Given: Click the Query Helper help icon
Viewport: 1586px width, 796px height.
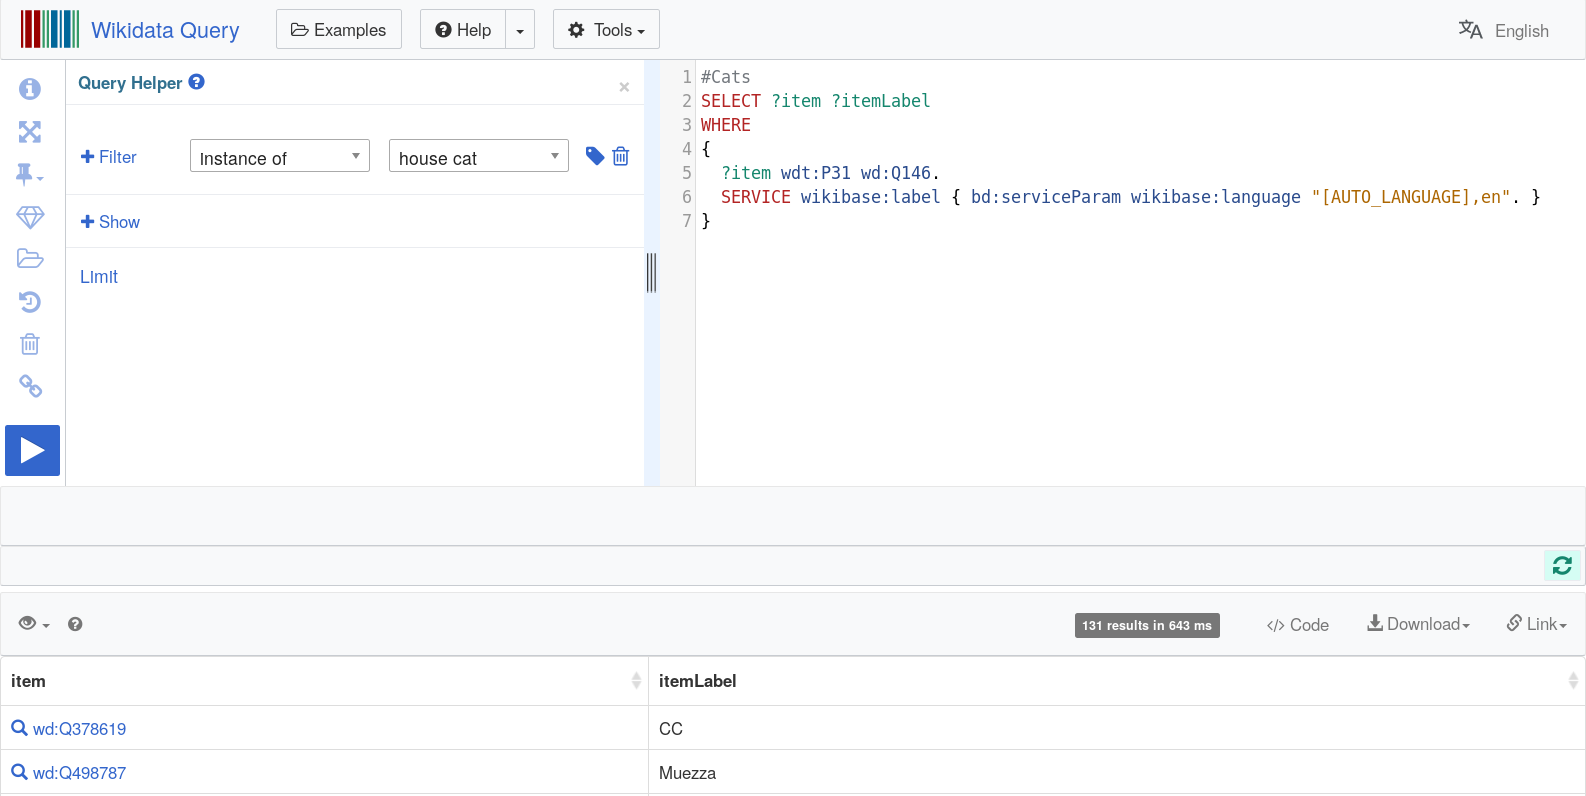Looking at the screenshot, I should click(197, 82).
